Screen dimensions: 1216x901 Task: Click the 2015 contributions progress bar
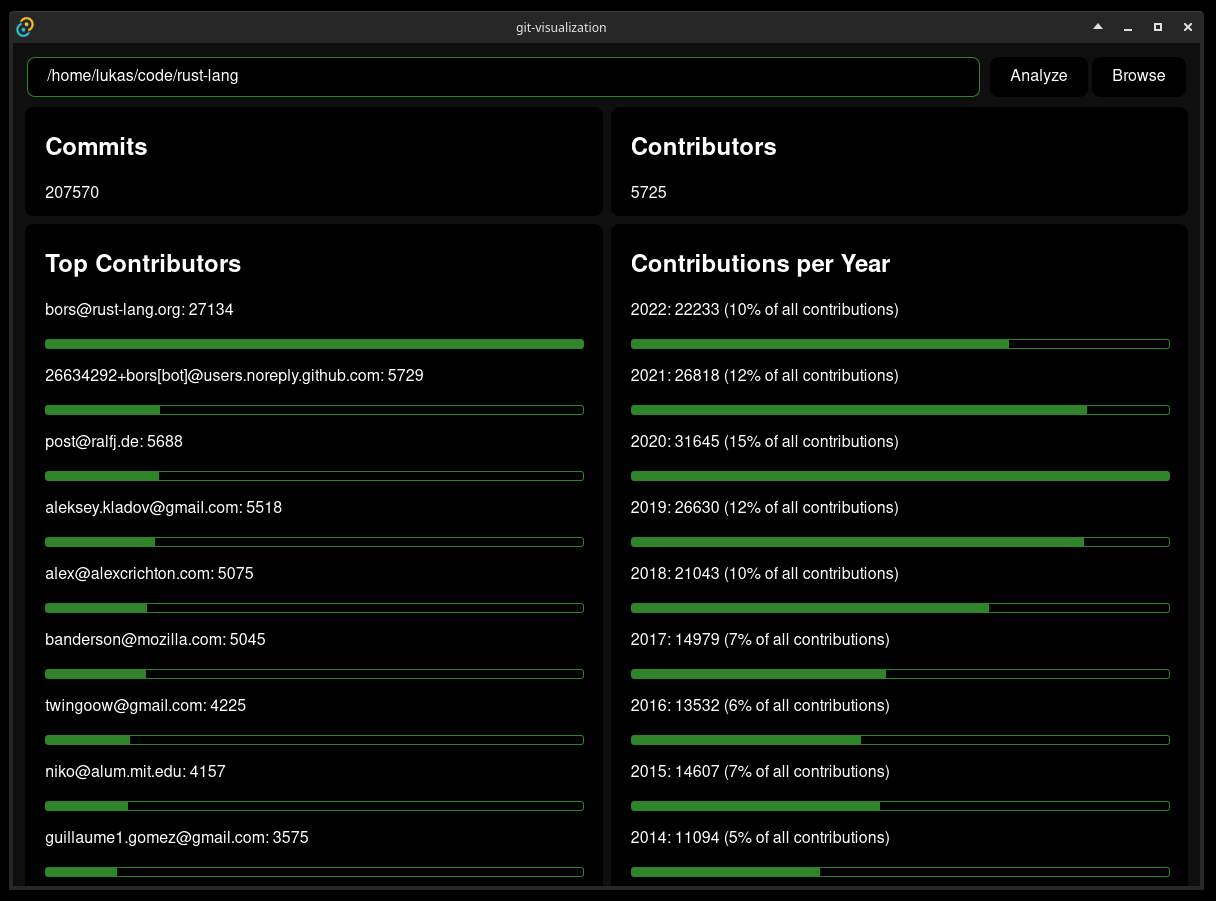coord(899,806)
